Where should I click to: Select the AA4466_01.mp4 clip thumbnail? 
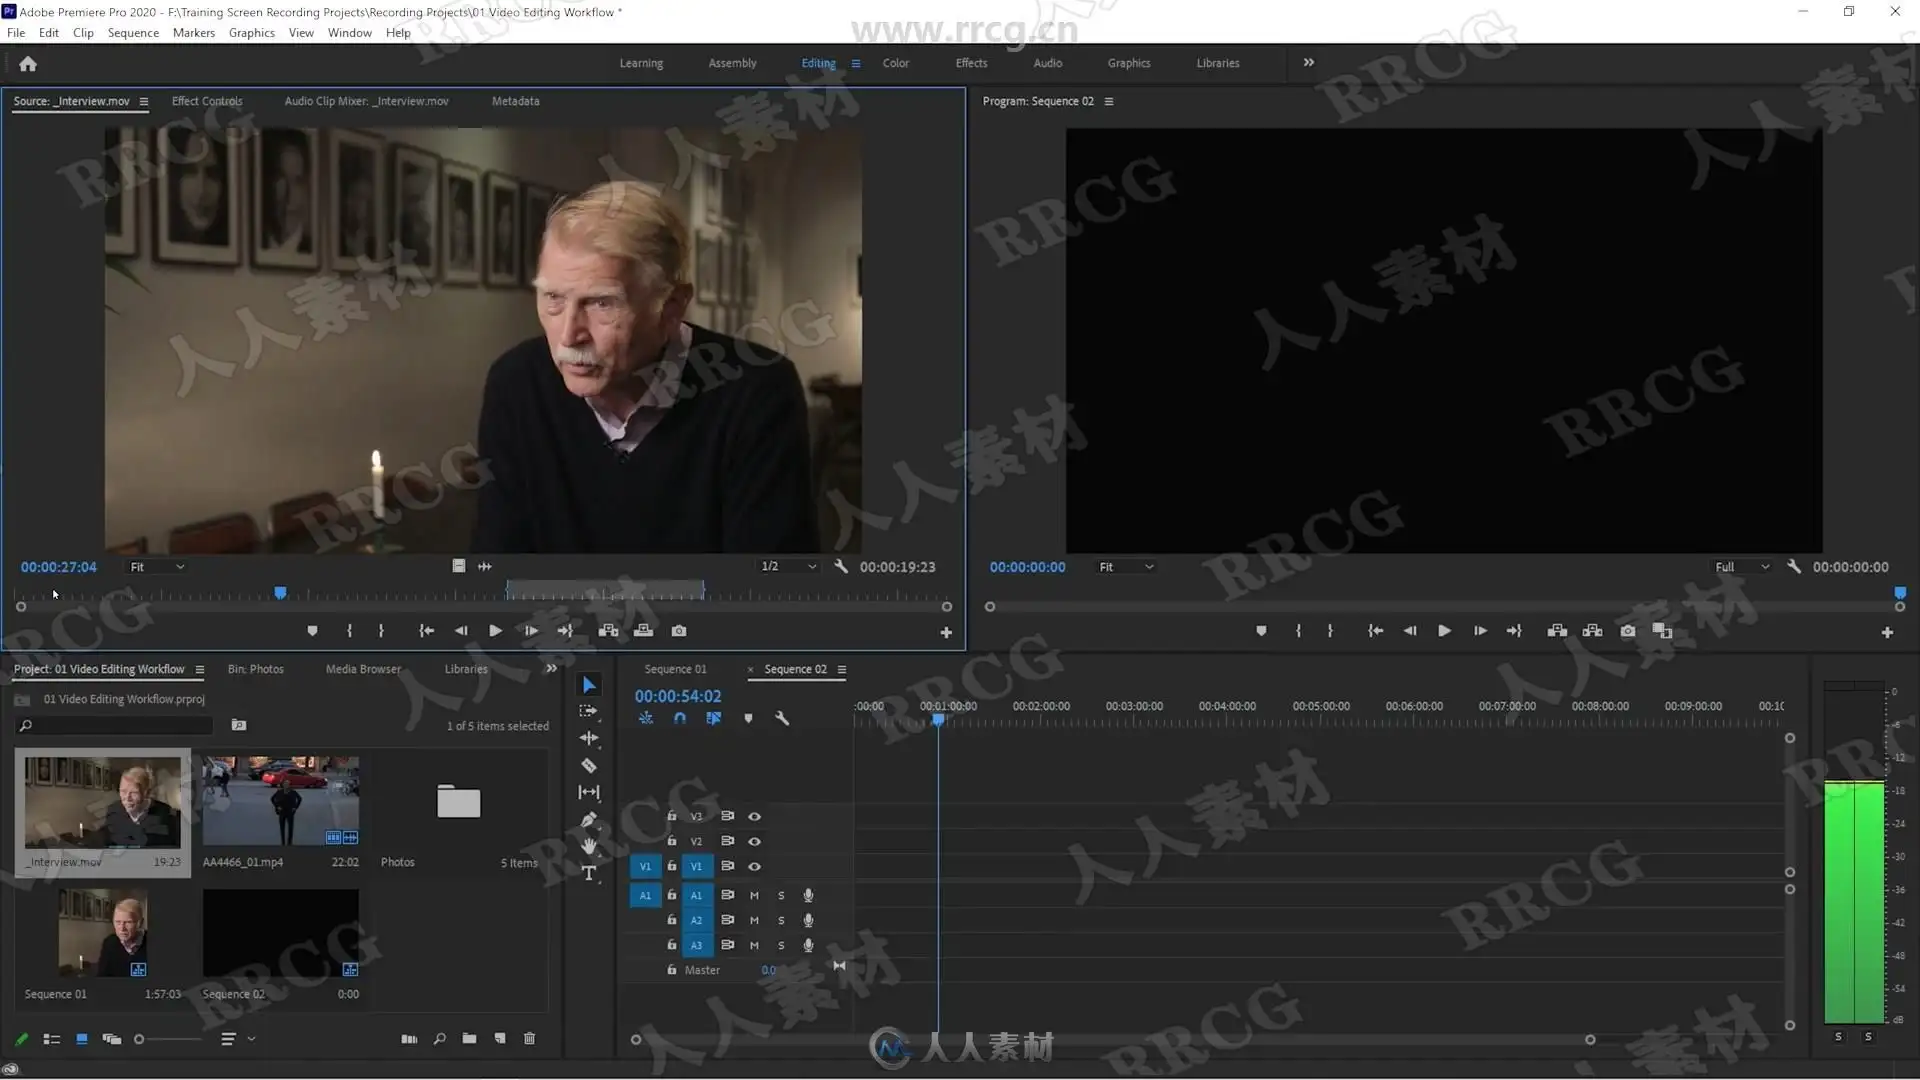[281, 801]
